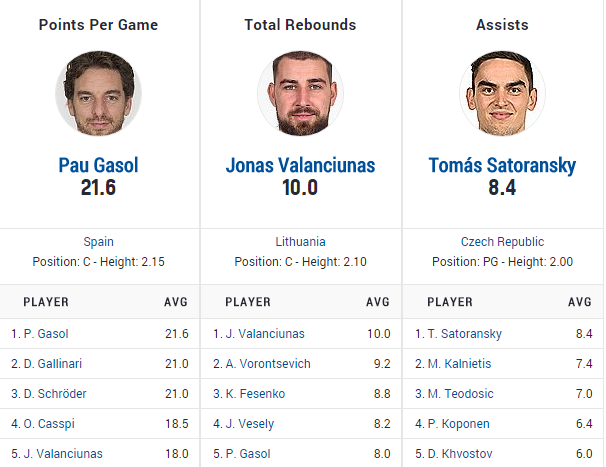Screen dimensions: 606x467
Task: Click P. Koponen in the assists ranking
Action: (x=461, y=424)
